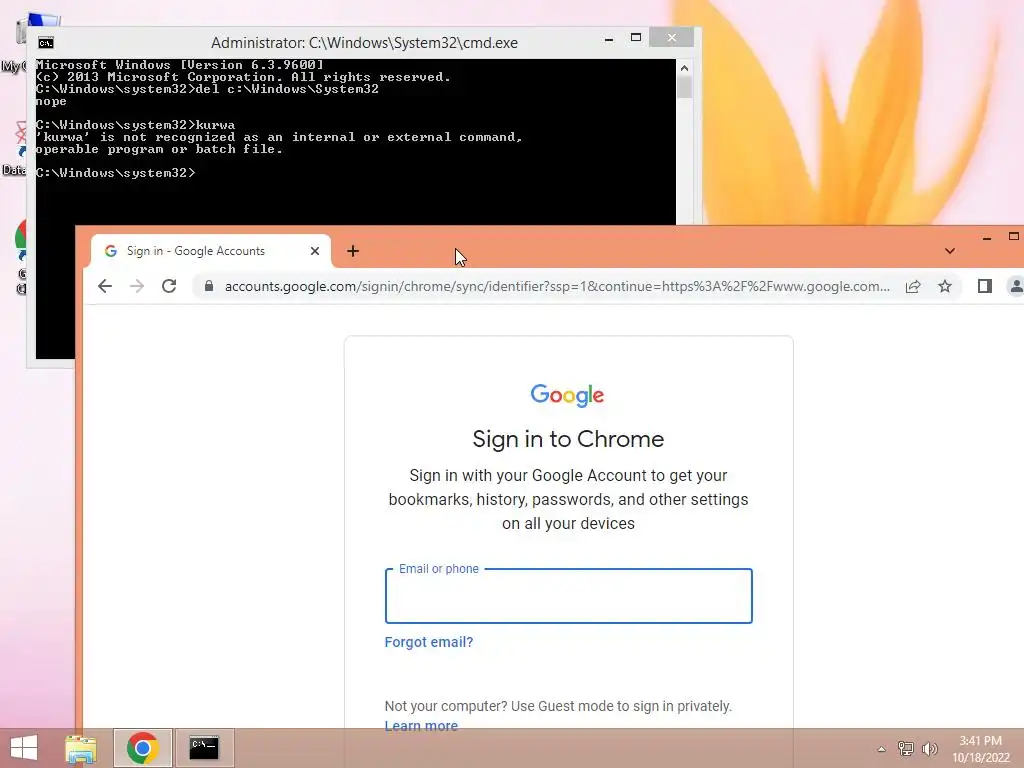Click the last C:\Windows\system32> prompt line
This screenshot has width=1024, height=768.
click(x=116, y=173)
